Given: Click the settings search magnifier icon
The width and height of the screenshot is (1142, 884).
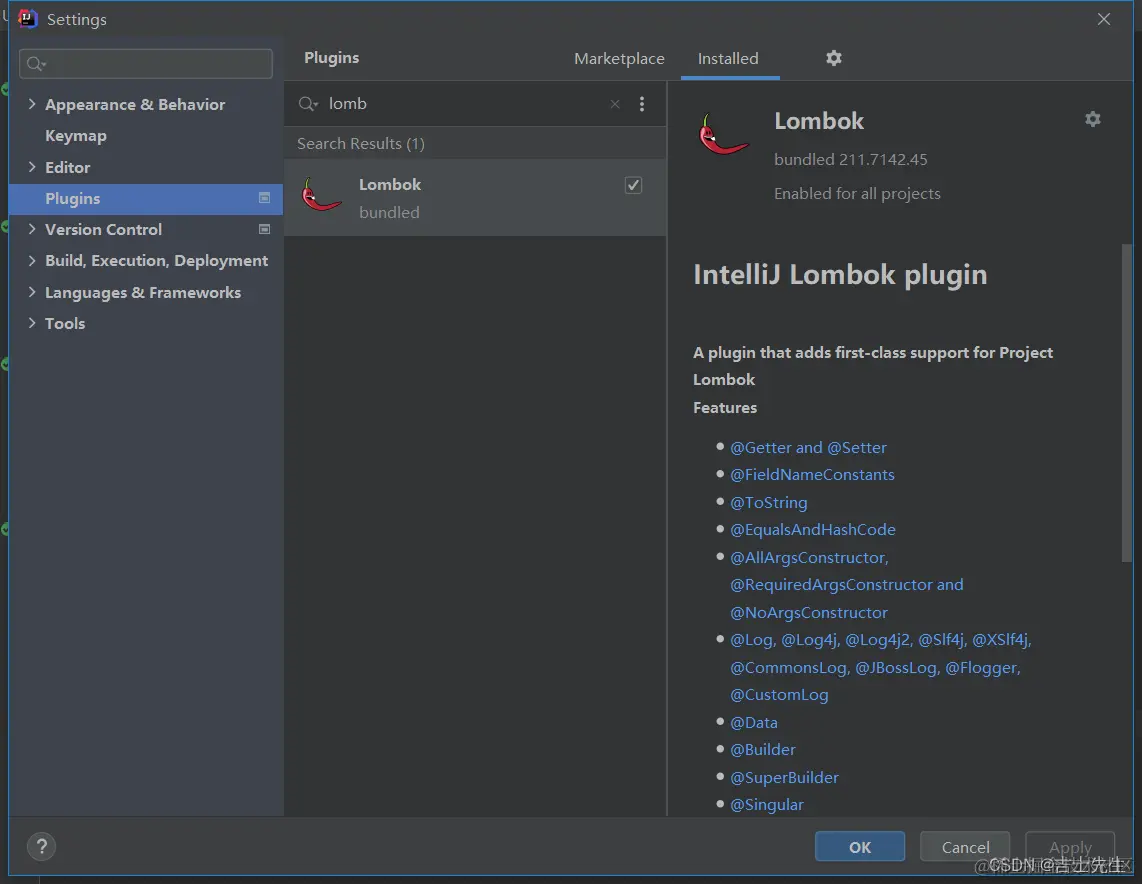Looking at the screenshot, I should coord(36,64).
